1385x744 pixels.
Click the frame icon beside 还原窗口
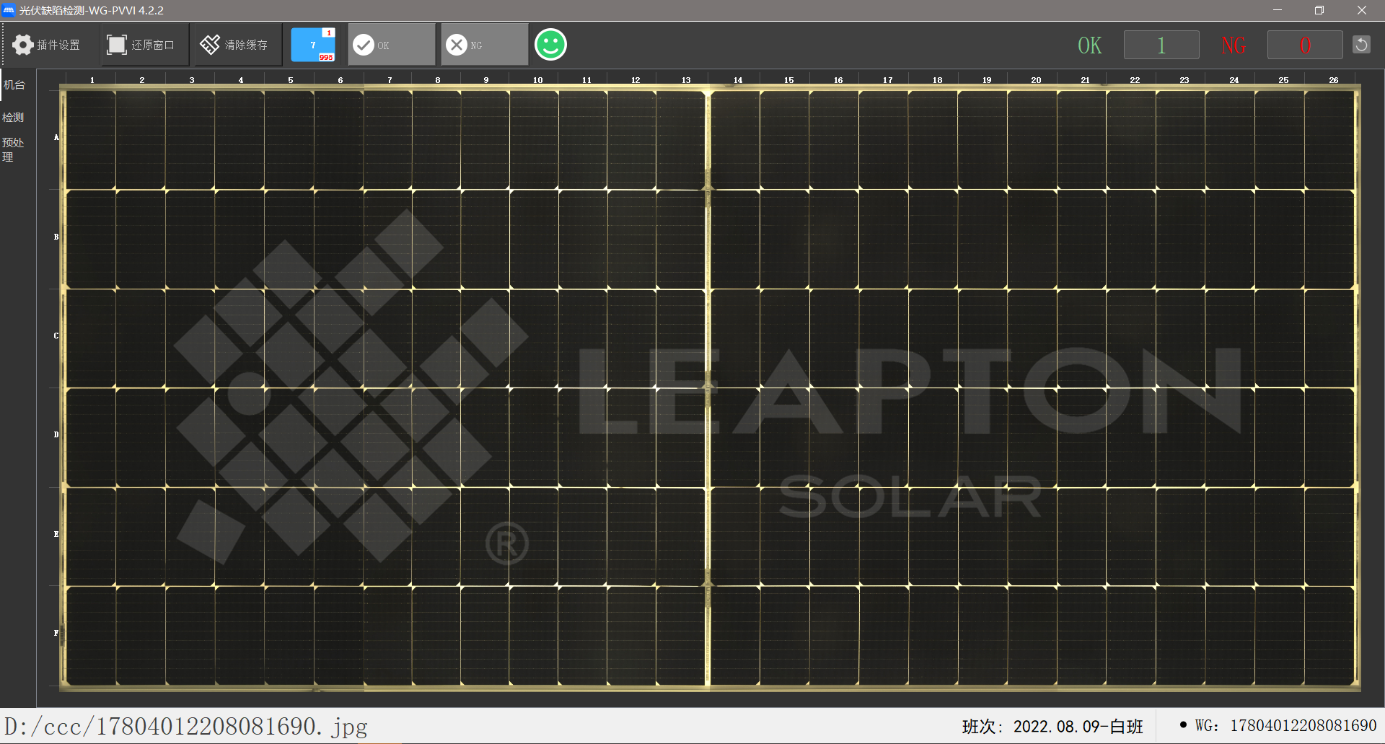coord(117,45)
